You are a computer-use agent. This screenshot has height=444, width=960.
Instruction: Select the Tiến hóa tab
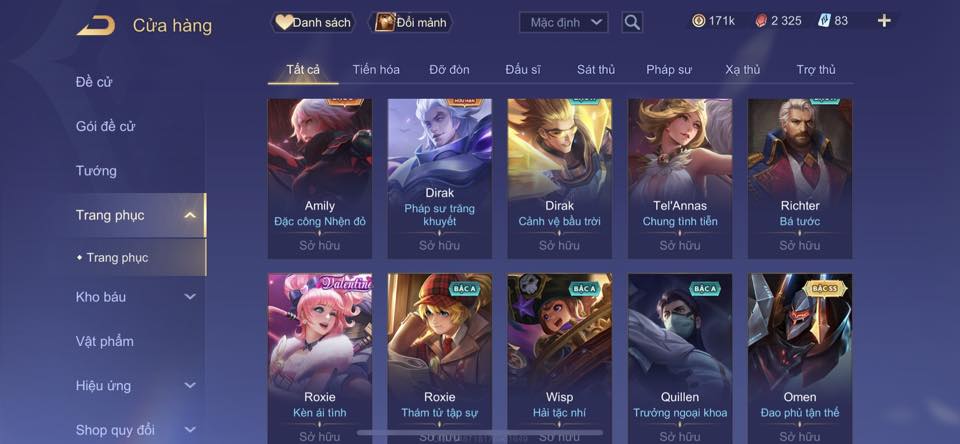click(x=376, y=70)
